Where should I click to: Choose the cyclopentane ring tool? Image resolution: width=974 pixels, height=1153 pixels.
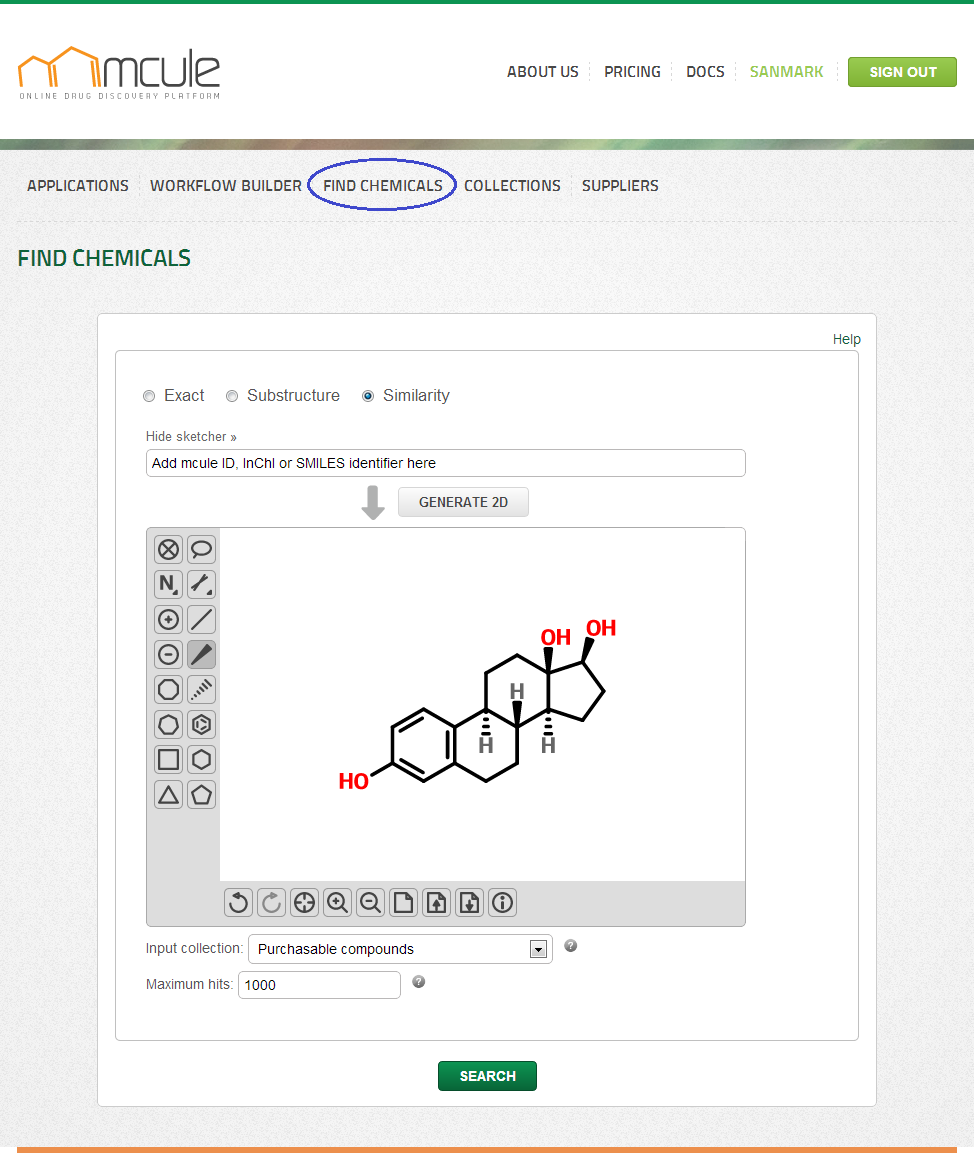[202, 795]
